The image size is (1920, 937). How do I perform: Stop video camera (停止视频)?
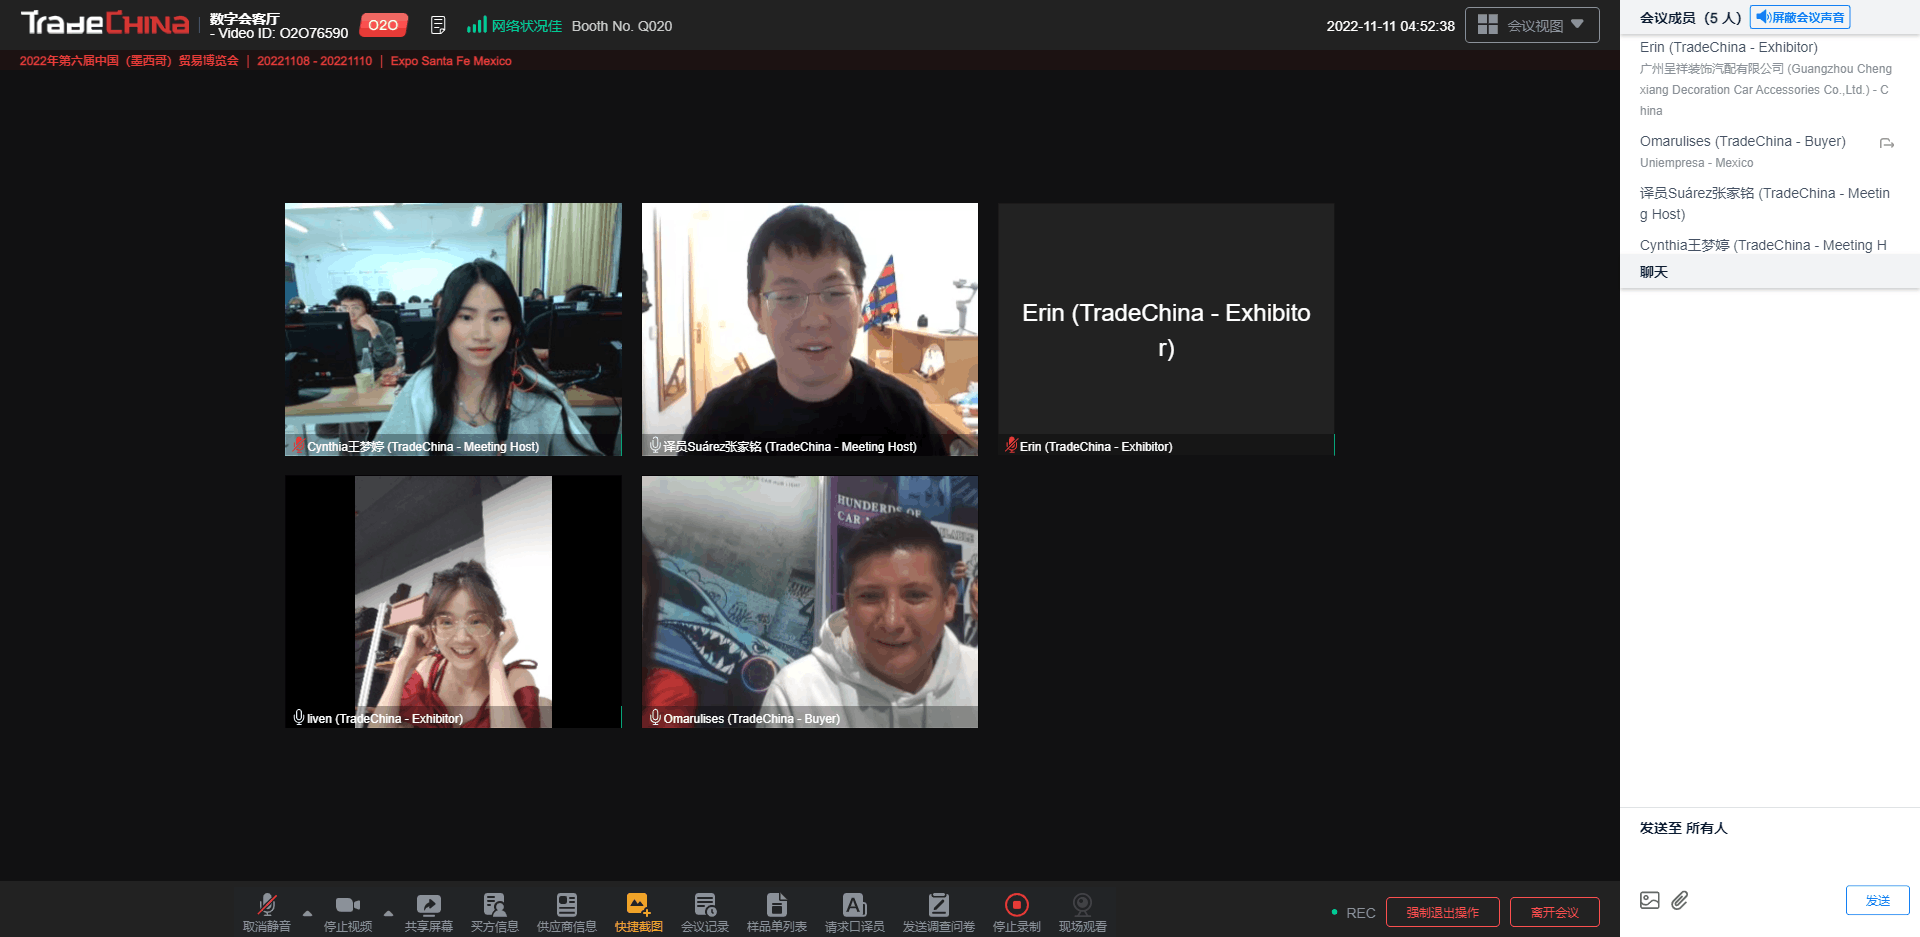tap(347, 911)
